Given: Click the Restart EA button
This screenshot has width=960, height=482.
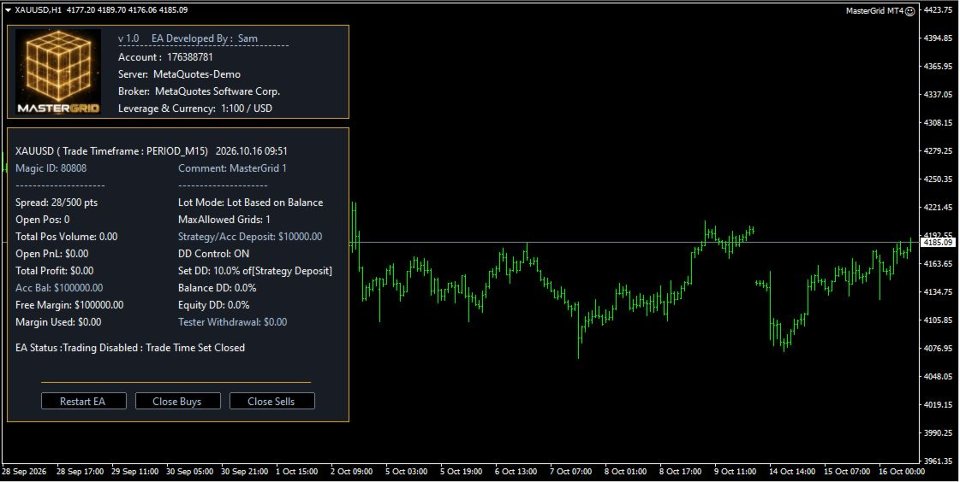Looking at the screenshot, I should pos(83,401).
